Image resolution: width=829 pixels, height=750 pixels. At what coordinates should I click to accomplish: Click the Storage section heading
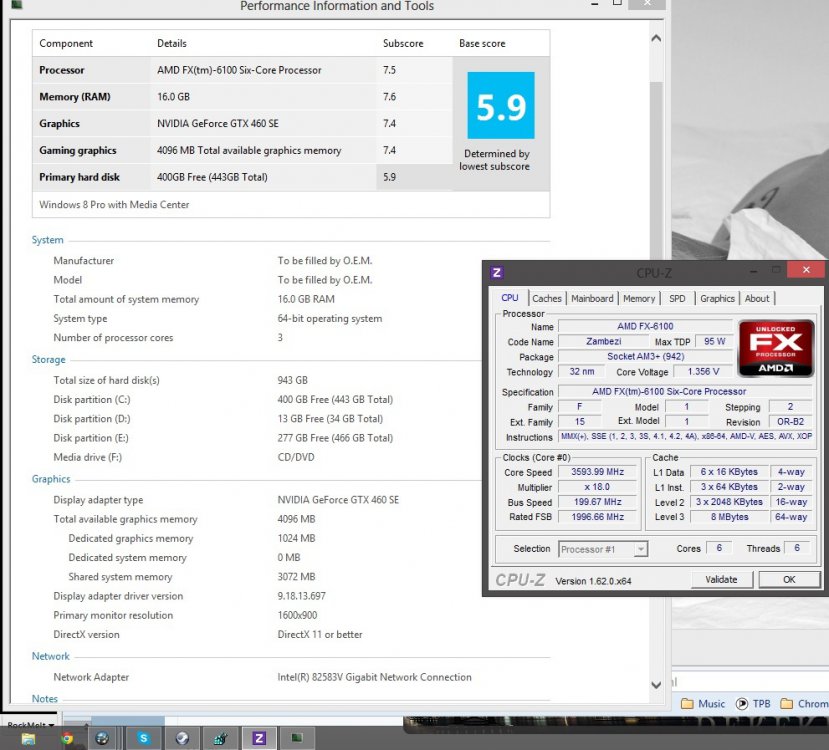tap(49, 359)
